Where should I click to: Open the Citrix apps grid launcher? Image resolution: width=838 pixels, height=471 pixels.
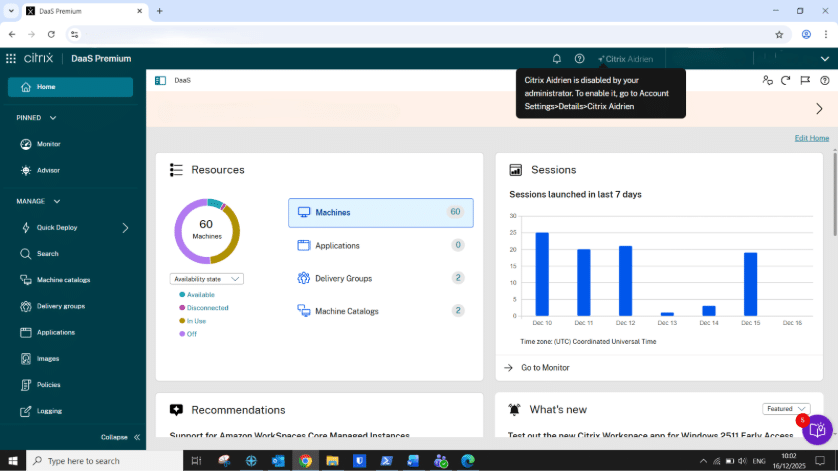[11, 59]
